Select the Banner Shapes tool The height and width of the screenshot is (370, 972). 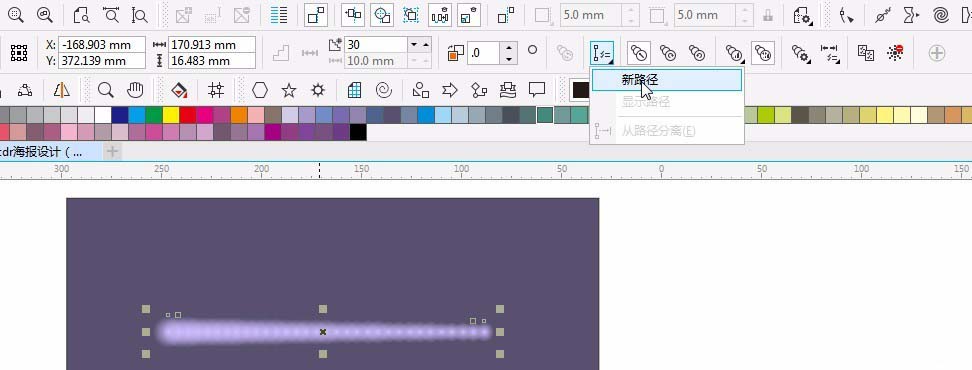click(x=508, y=91)
